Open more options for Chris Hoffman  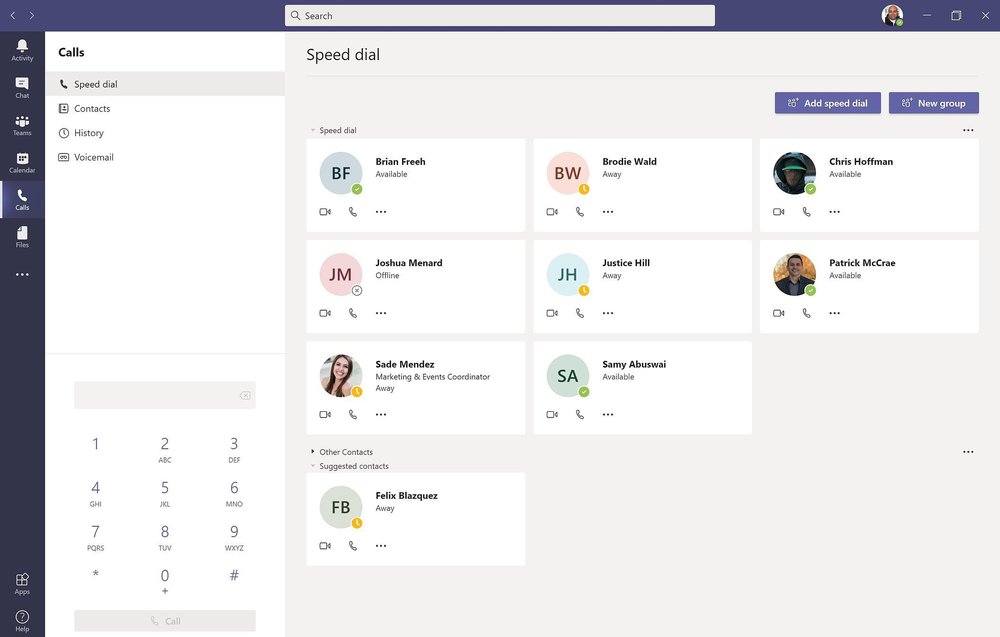tap(834, 211)
